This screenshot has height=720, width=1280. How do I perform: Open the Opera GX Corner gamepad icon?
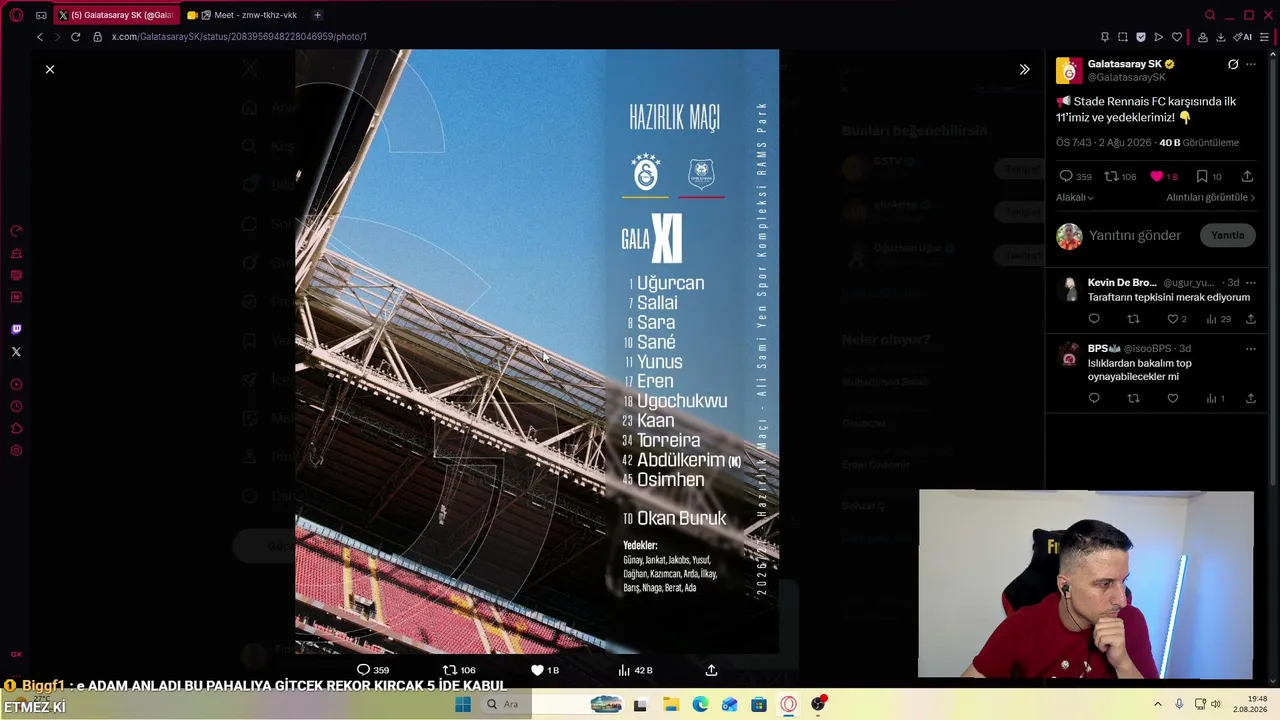(41, 15)
